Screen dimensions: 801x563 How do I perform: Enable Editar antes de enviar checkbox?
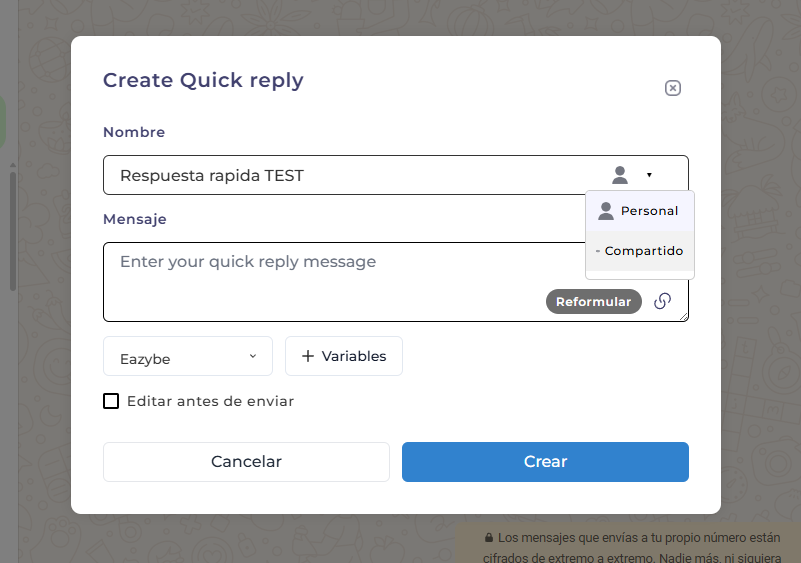(x=111, y=401)
